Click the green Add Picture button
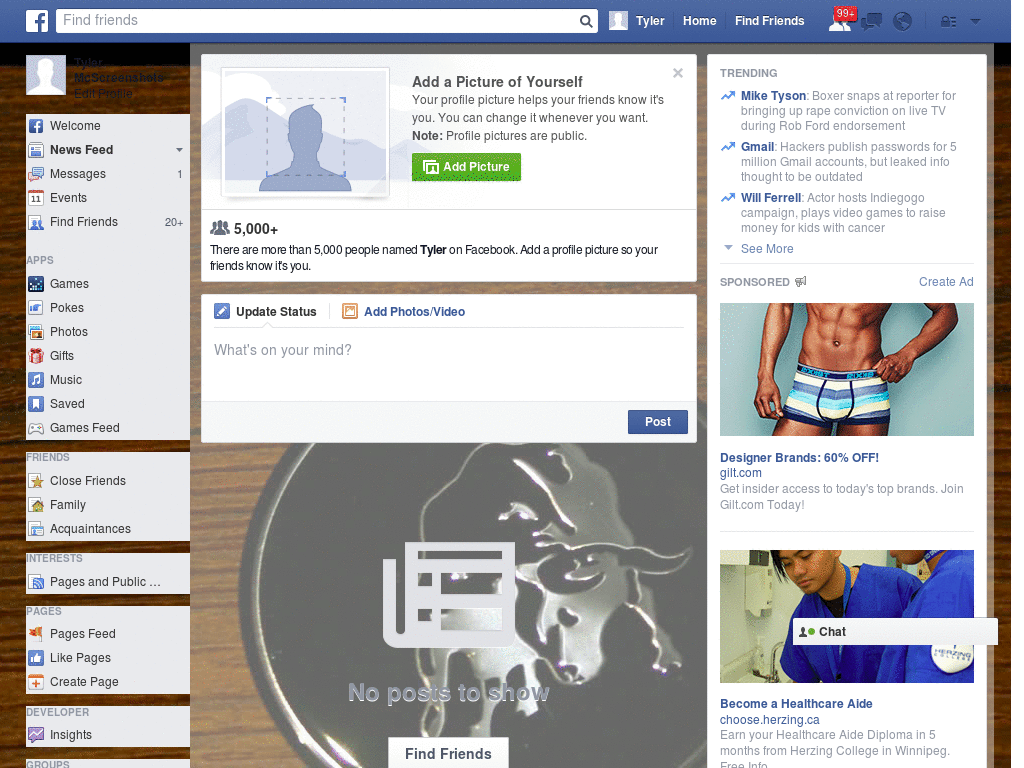Viewport: 1024px width, 768px height. [x=466, y=167]
